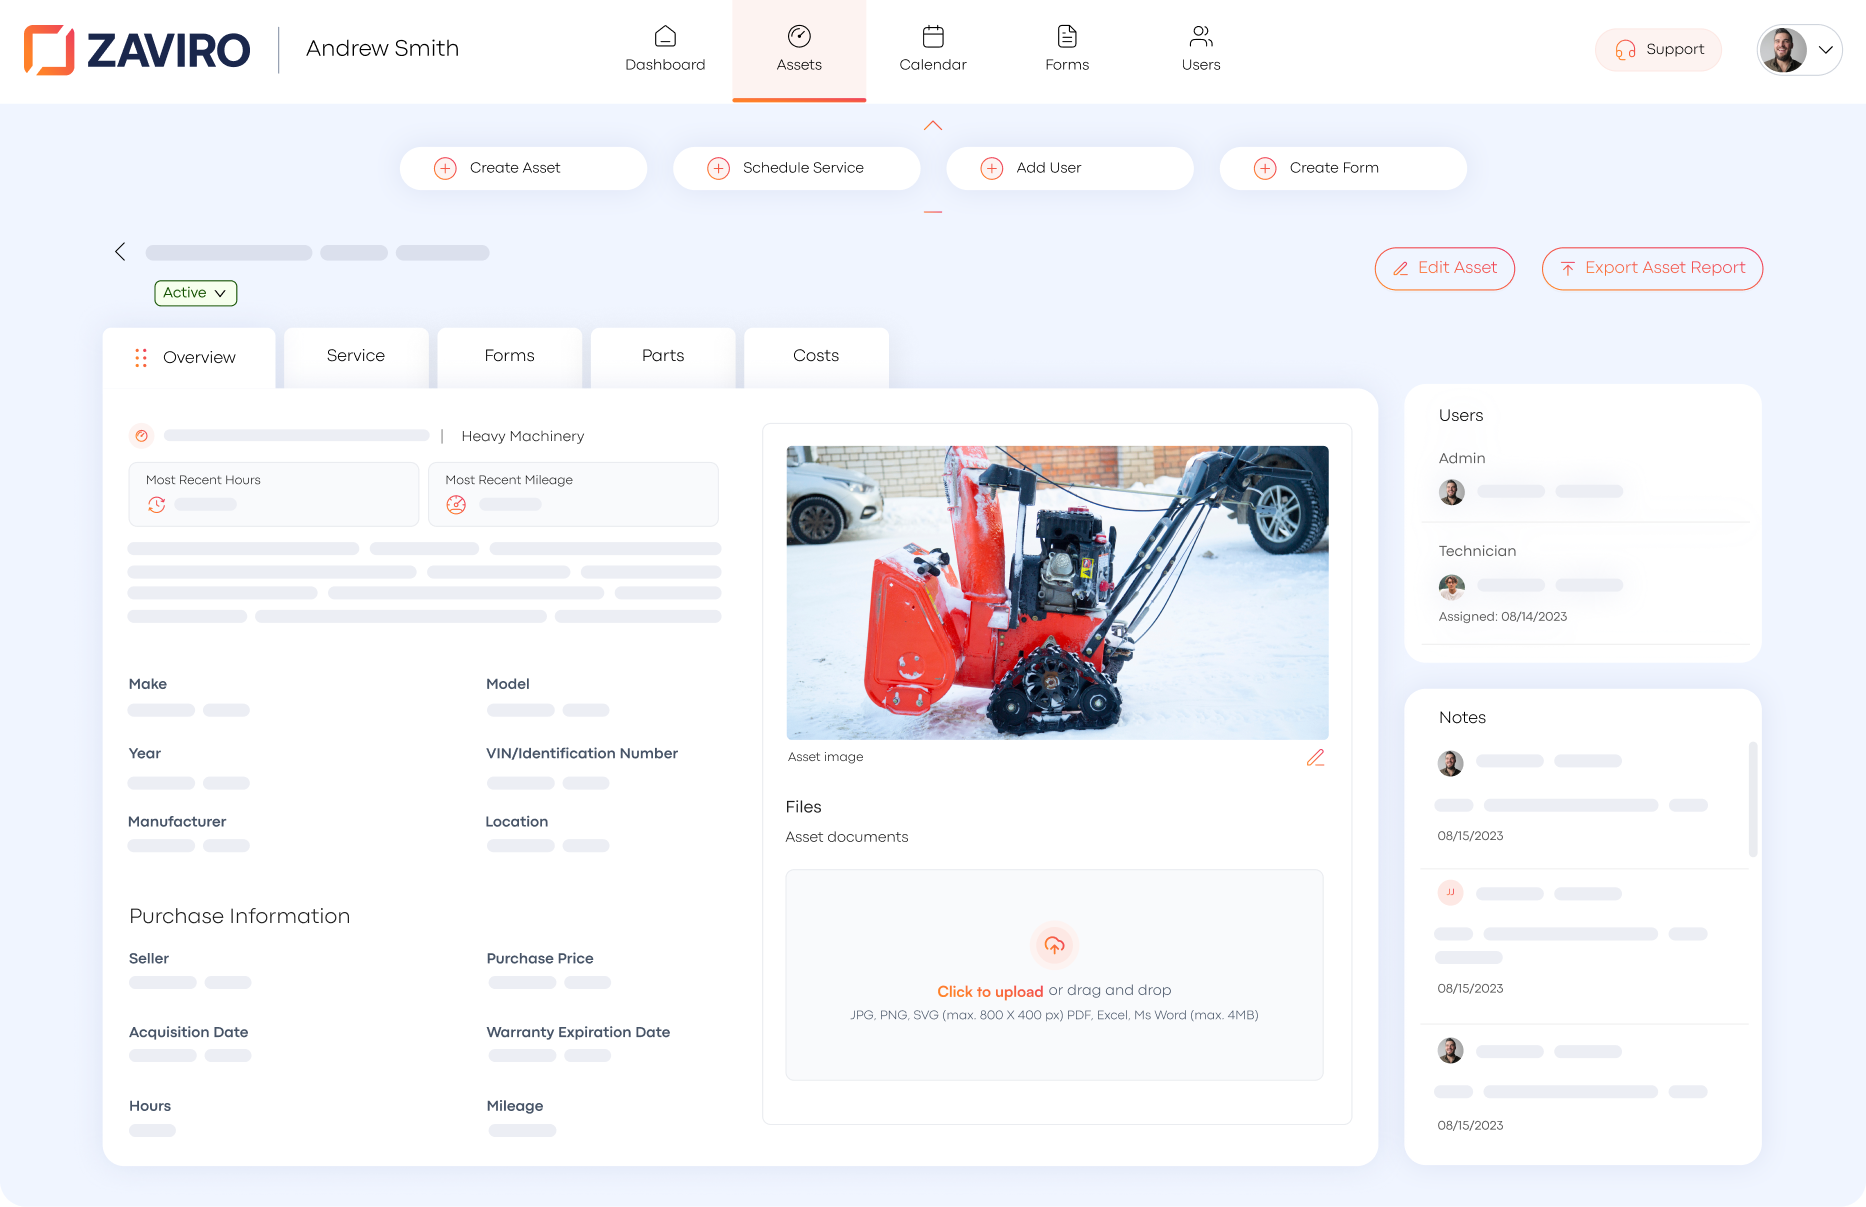1866x1207 pixels.
Task: Click the JJ initials avatar in Notes
Action: (x=1450, y=892)
